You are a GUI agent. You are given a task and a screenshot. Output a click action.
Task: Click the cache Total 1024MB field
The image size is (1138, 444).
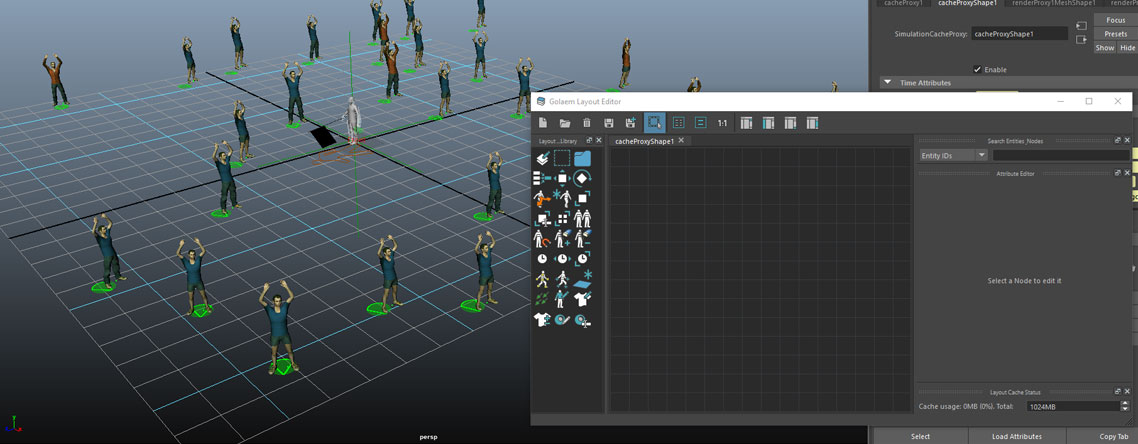[1071, 407]
